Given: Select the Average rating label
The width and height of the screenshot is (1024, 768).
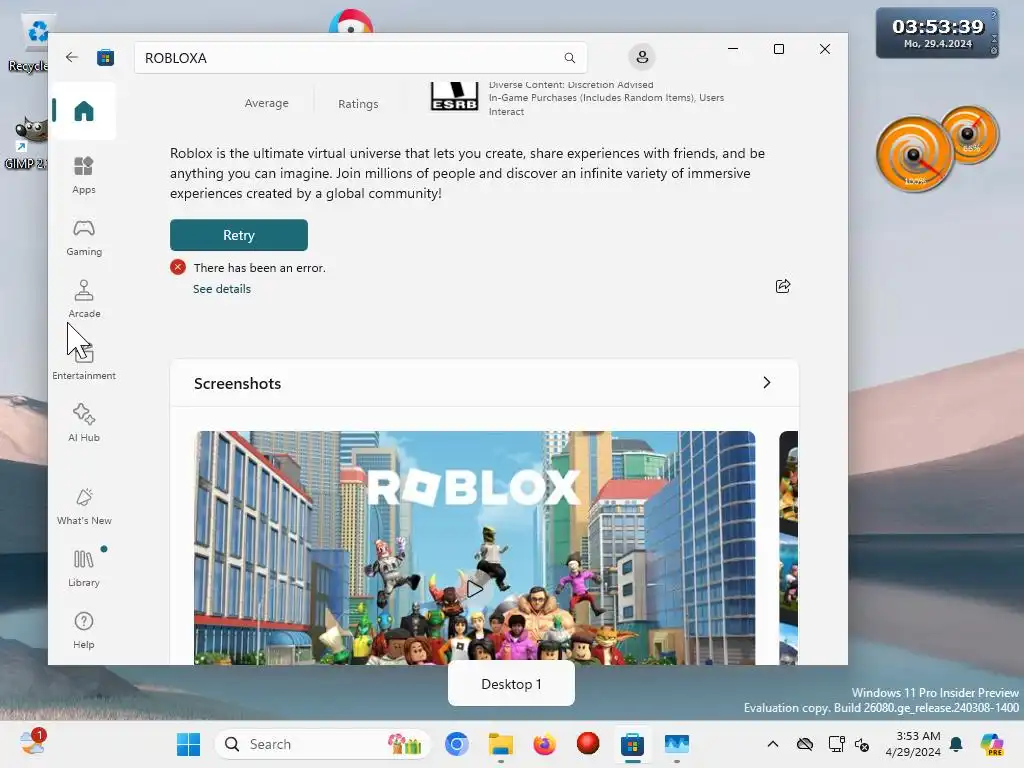Looking at the screenshot, I should pos(266,103).
